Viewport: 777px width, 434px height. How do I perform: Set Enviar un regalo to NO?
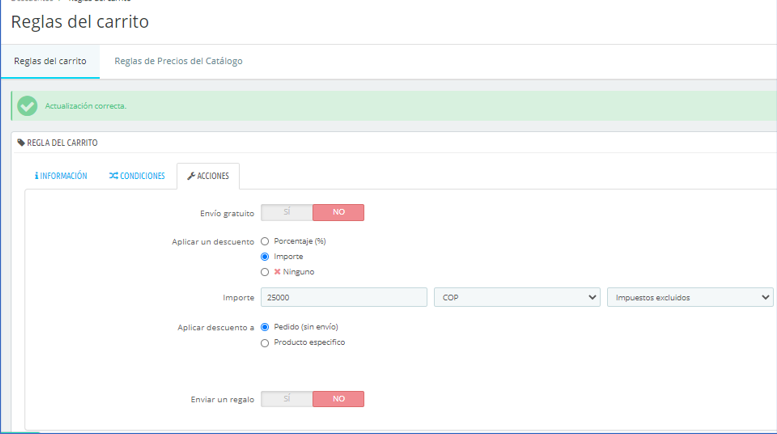(338, 399)
